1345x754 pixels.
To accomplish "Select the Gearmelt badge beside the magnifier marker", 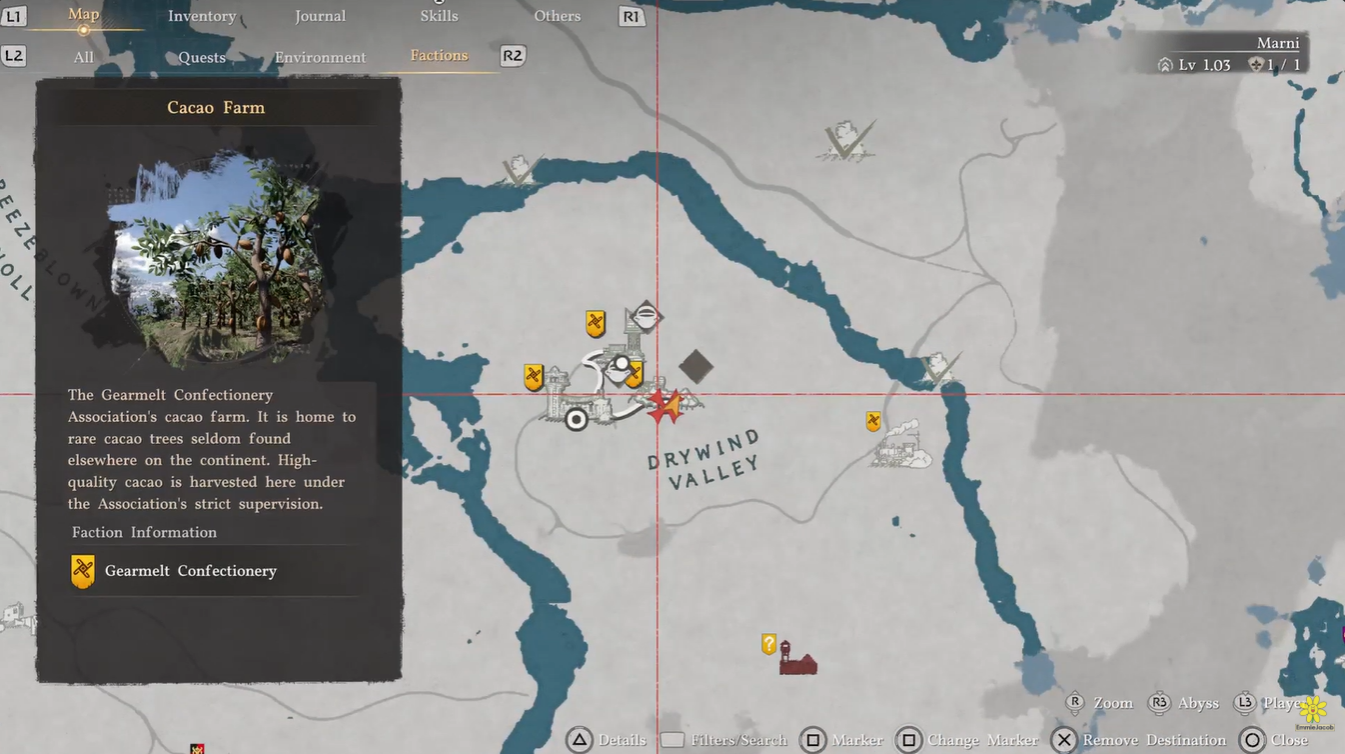I will pyautogui.click(x=634, y=375).
